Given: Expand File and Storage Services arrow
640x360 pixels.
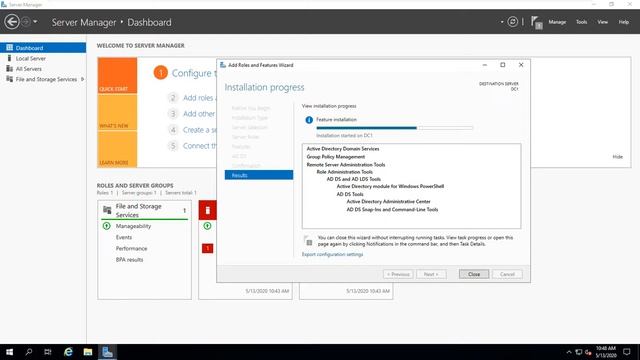Looking at the screenshot, I should (x=82, y=79).
